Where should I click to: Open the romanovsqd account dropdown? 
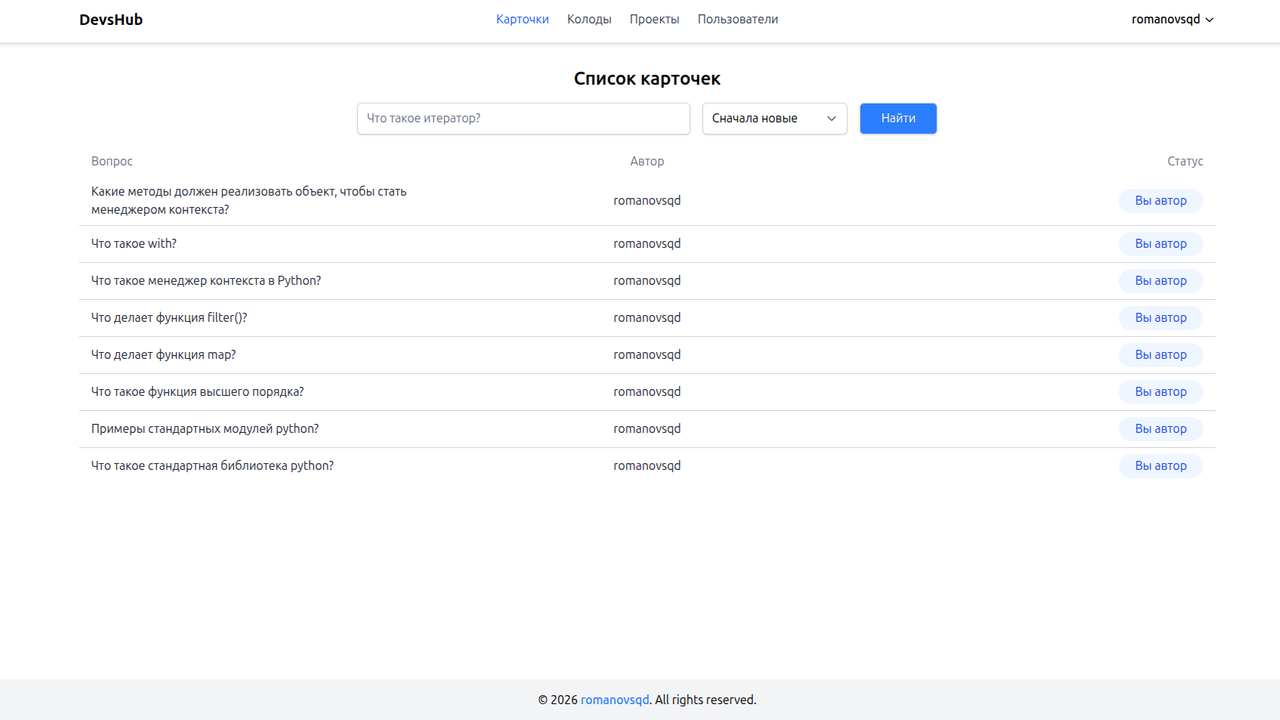tap(1165, 19)
